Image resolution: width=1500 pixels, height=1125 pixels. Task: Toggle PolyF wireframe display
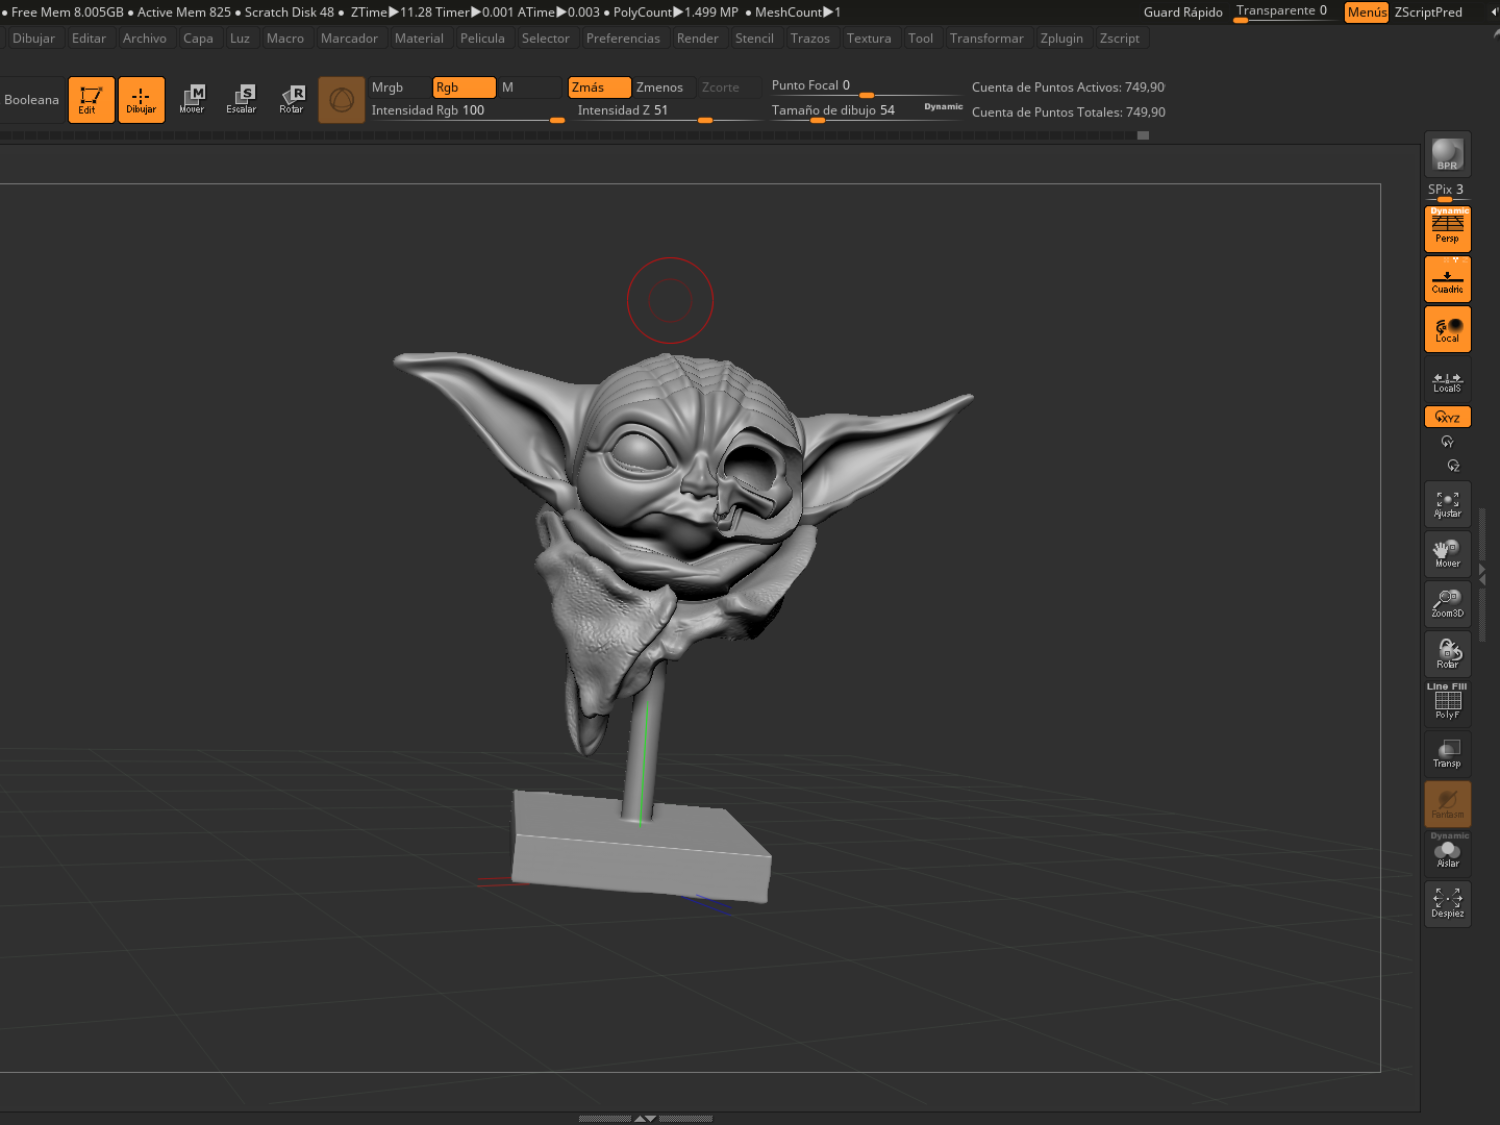(1447, 703)
